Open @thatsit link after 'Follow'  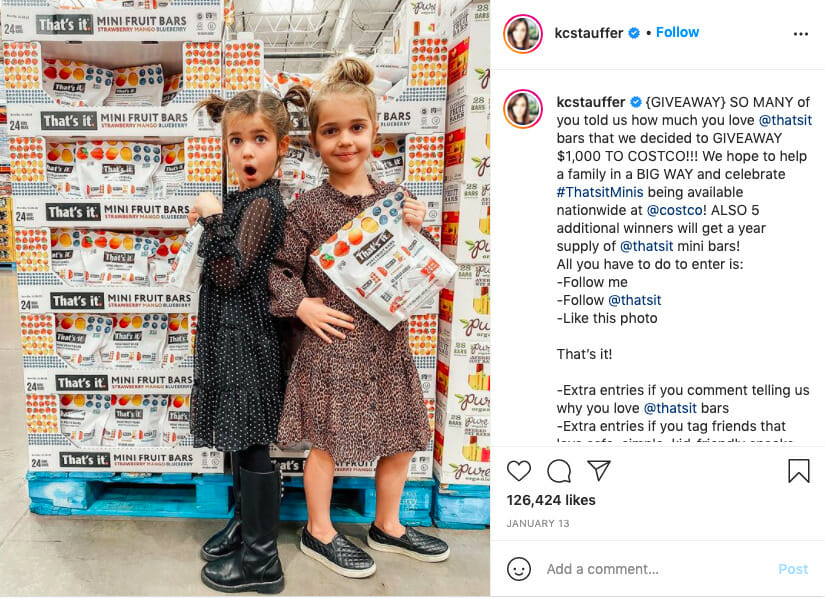tap(635, 300)
